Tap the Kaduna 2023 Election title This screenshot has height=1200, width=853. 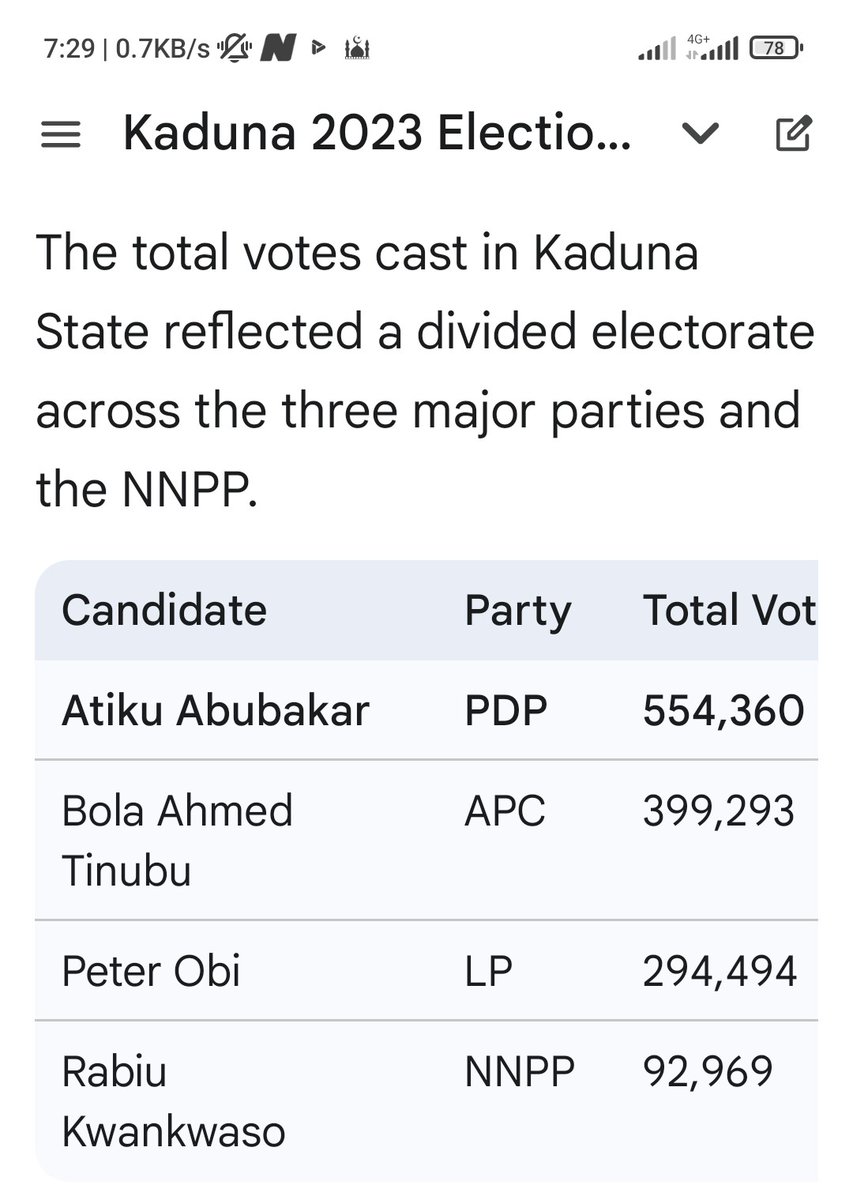(377, 134)
